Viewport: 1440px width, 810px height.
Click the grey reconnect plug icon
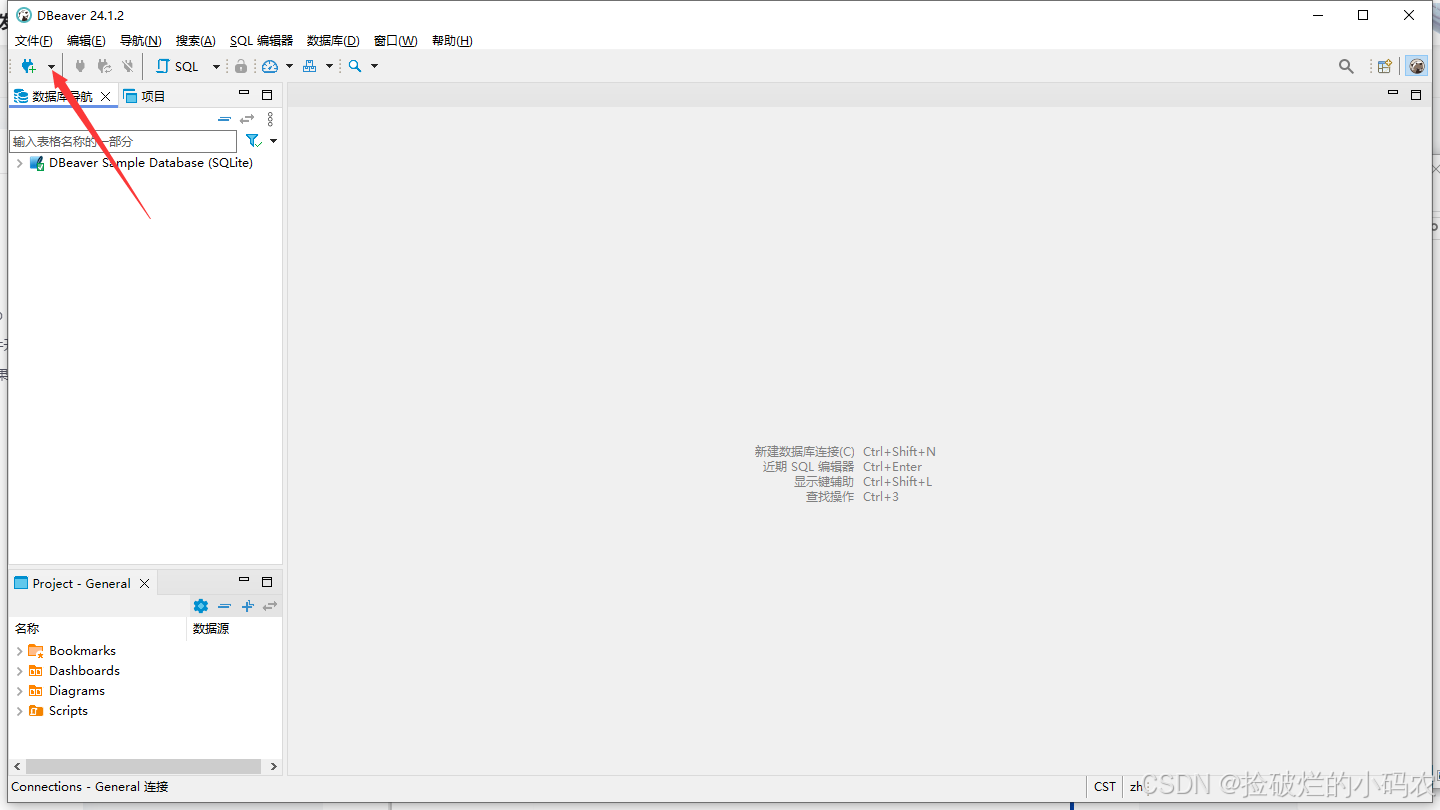104,66
